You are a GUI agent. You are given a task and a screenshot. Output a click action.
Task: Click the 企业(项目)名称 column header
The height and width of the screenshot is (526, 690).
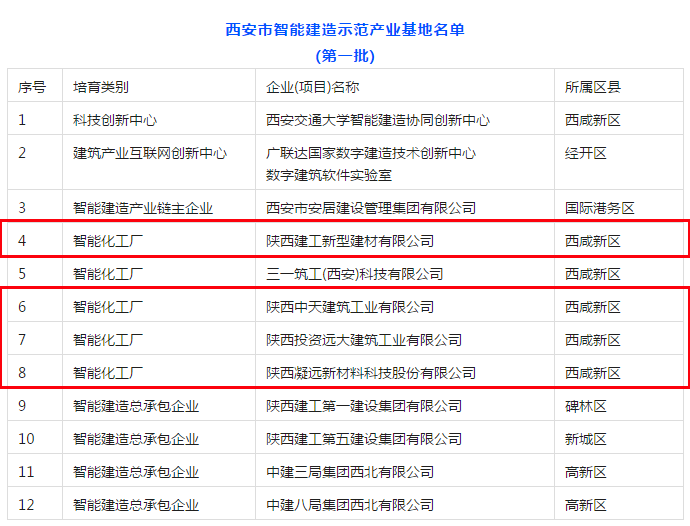point(312,87)
